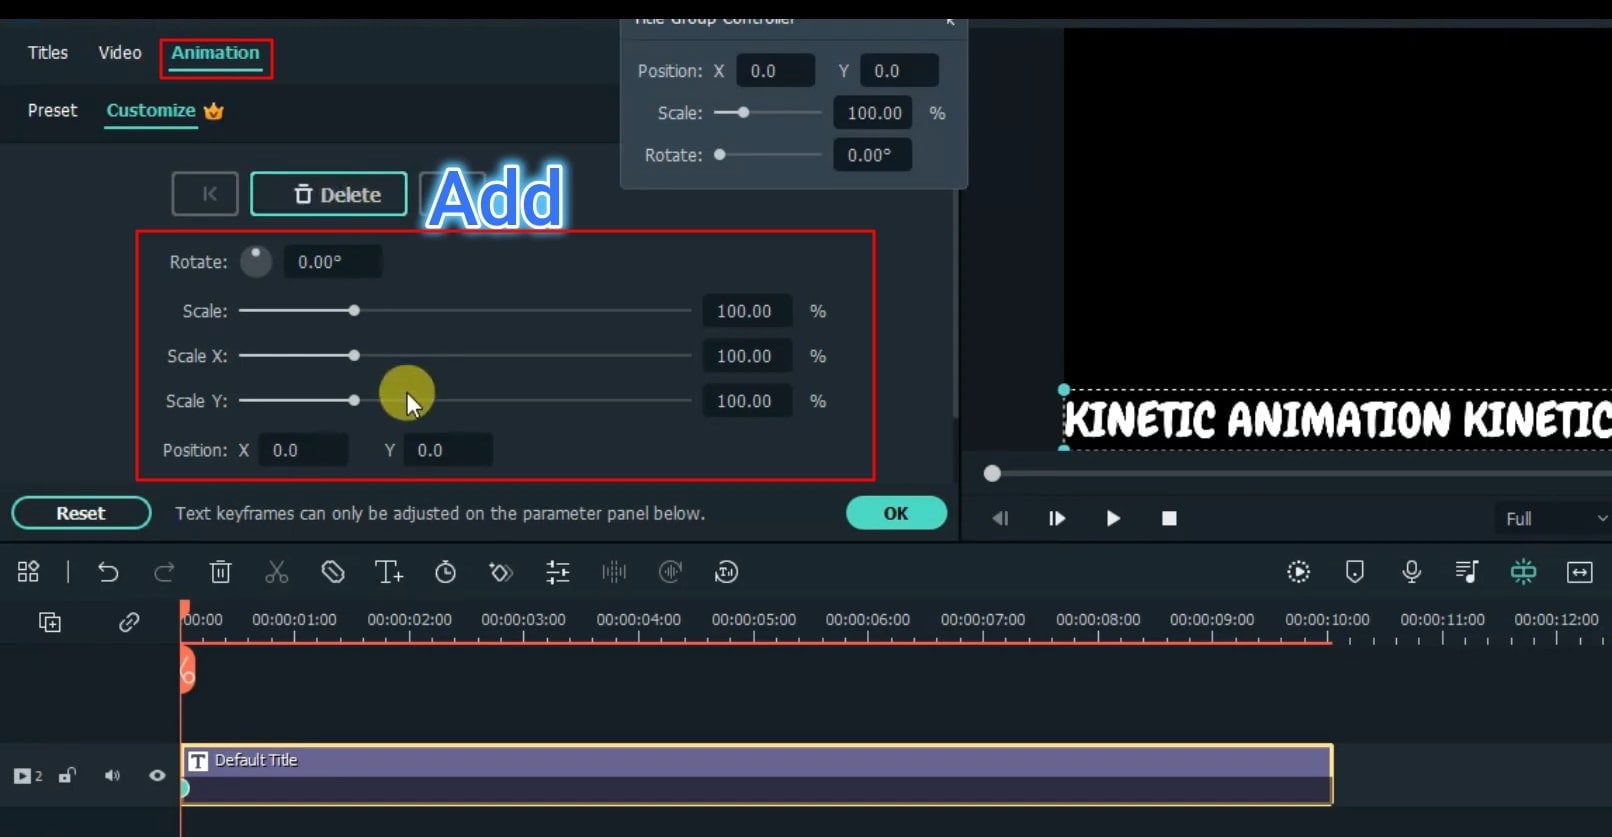Click the Position X field in Animation panel
The image size is (1612, 837).
[303, 450]
